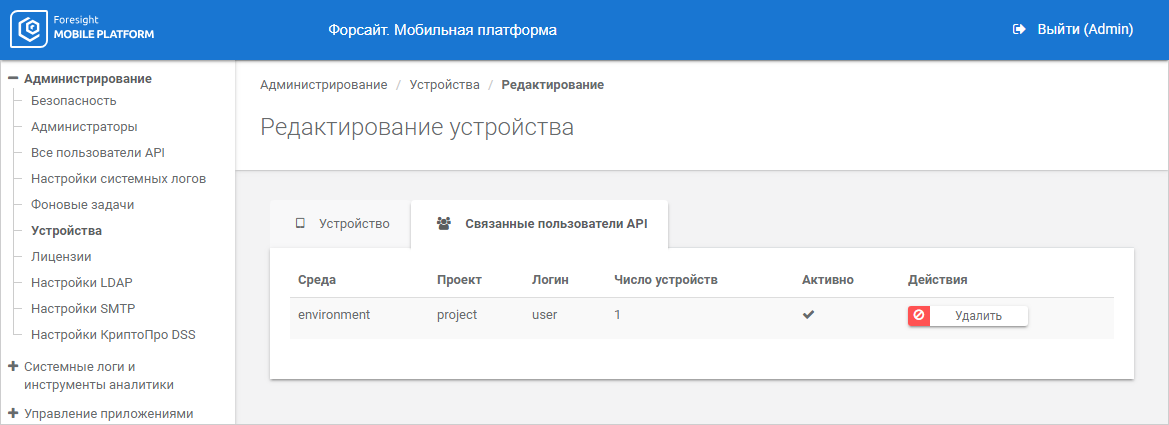Go to Устройства breadcrumb link
The image size is (1169, 425).
click(444, 85)
